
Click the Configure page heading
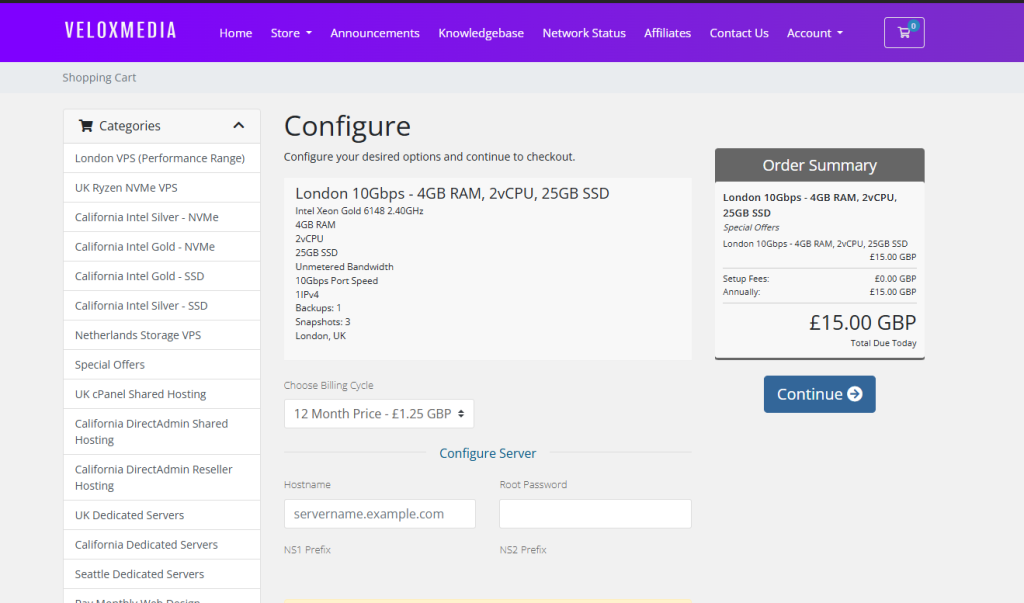347,126
